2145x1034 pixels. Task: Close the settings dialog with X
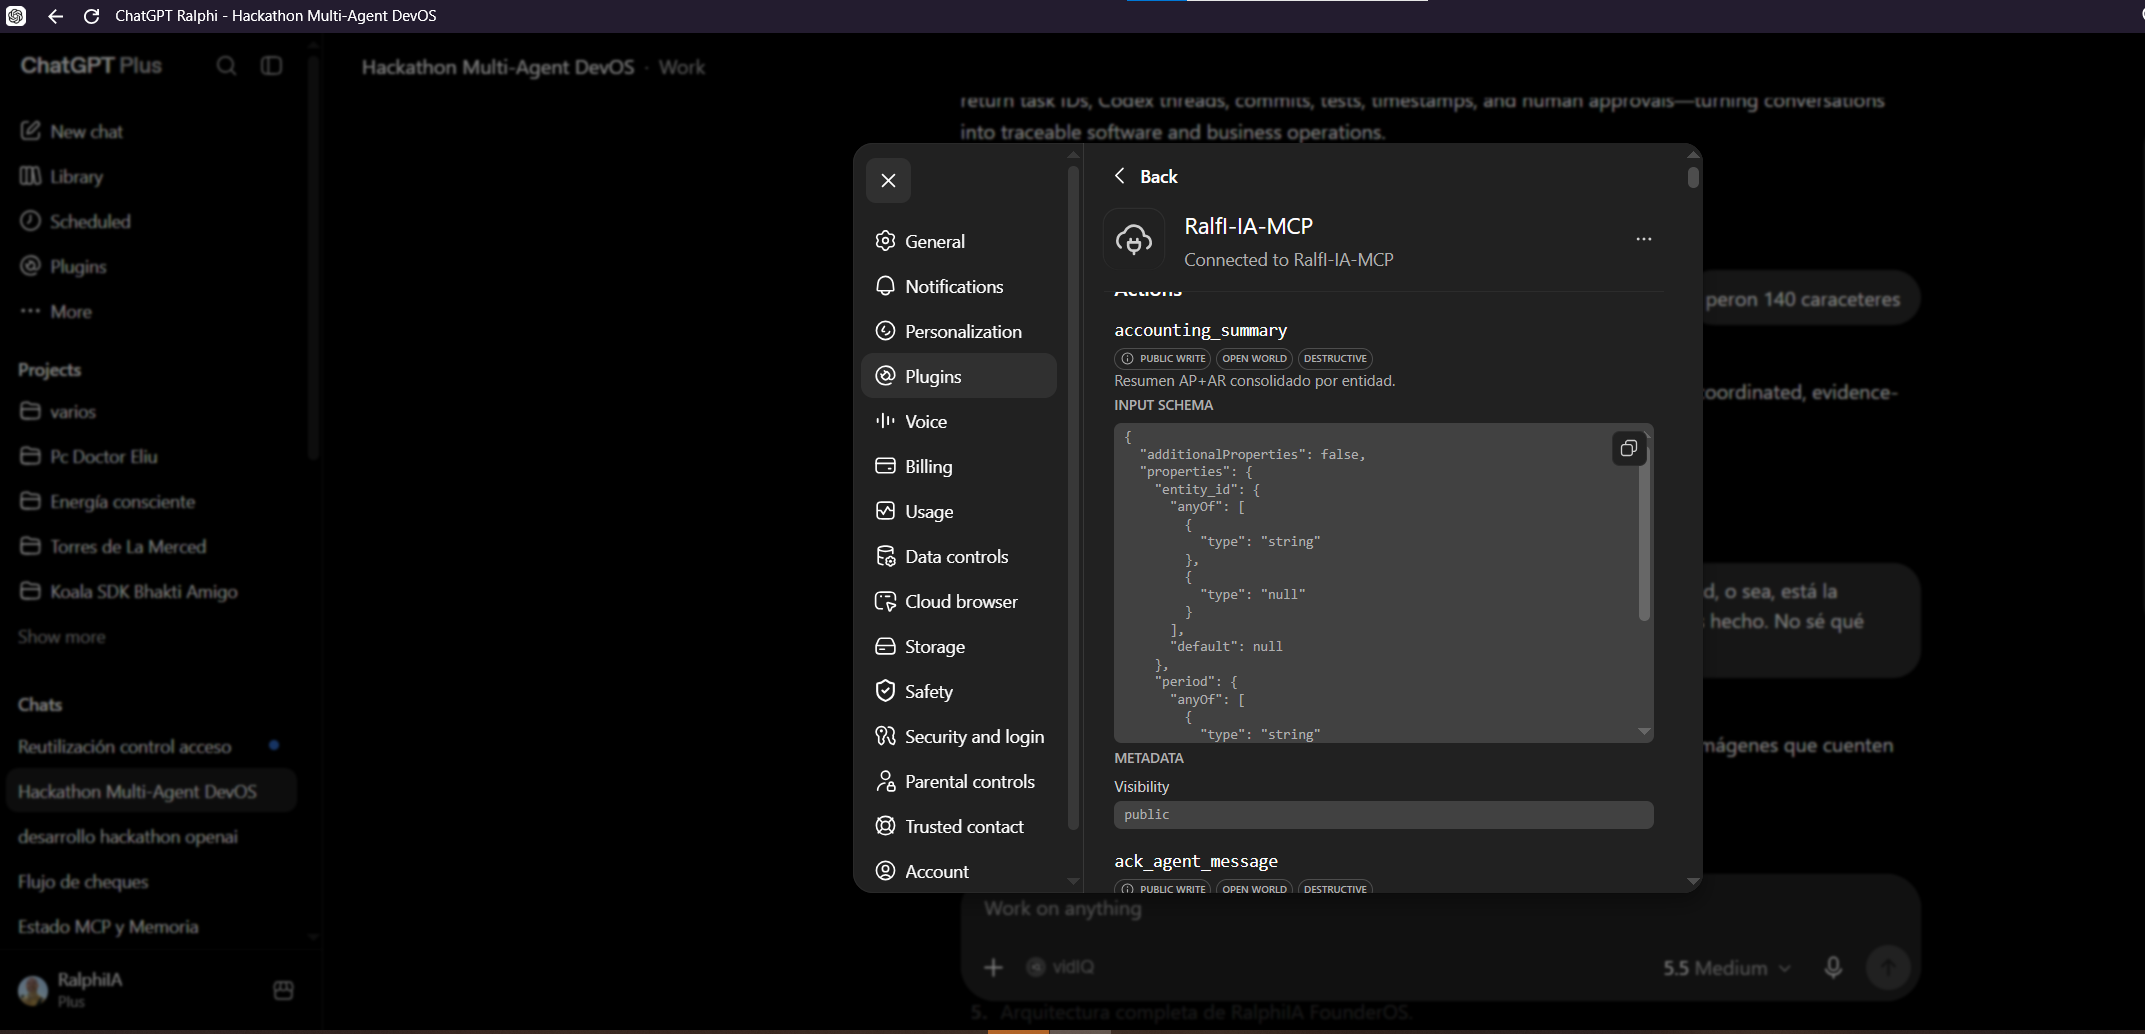click(x=888, y=181)
